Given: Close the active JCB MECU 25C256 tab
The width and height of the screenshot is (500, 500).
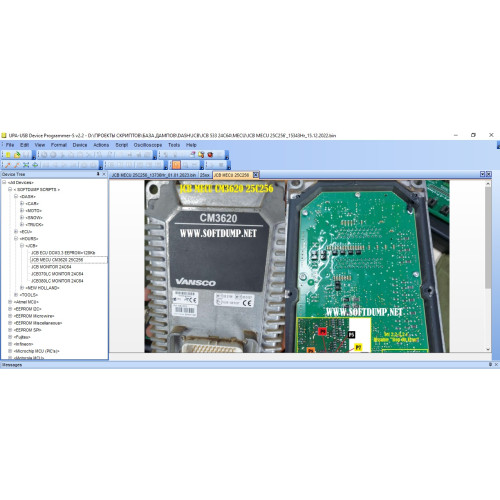Looking at the screenshot, I should (x=256, y=175).
